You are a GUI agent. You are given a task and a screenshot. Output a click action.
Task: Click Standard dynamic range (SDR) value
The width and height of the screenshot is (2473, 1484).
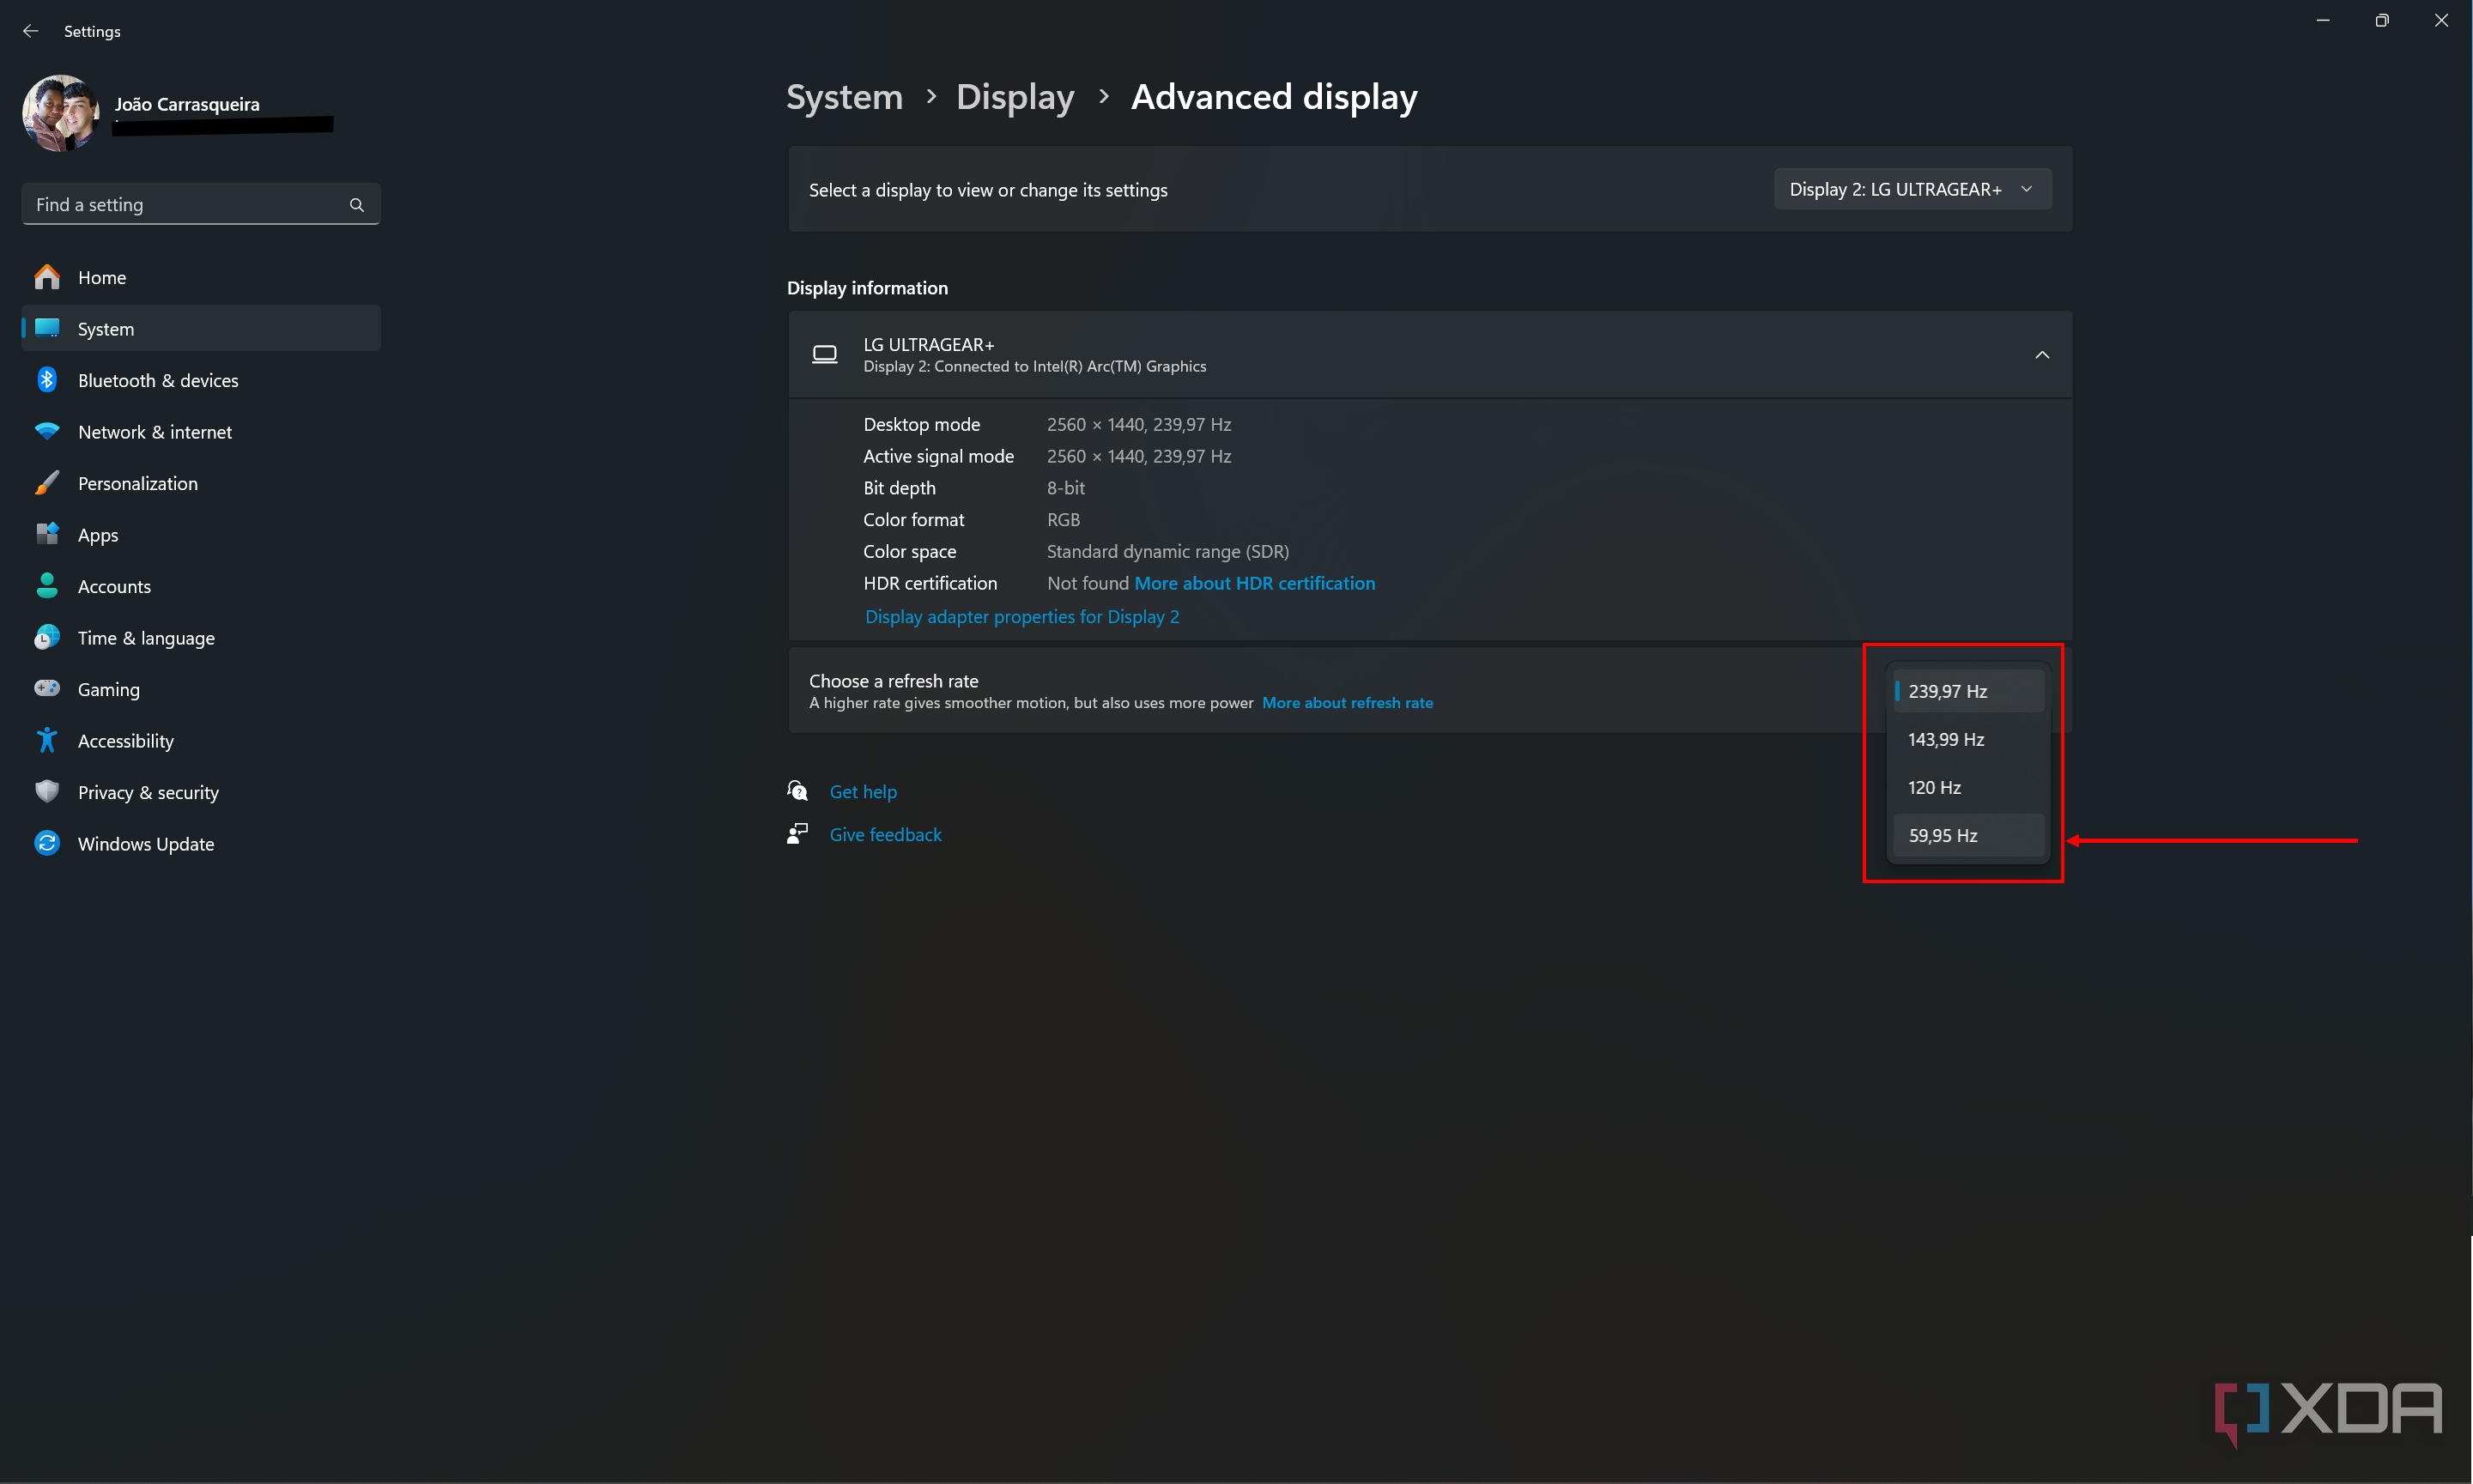[x=1168, y=551]
